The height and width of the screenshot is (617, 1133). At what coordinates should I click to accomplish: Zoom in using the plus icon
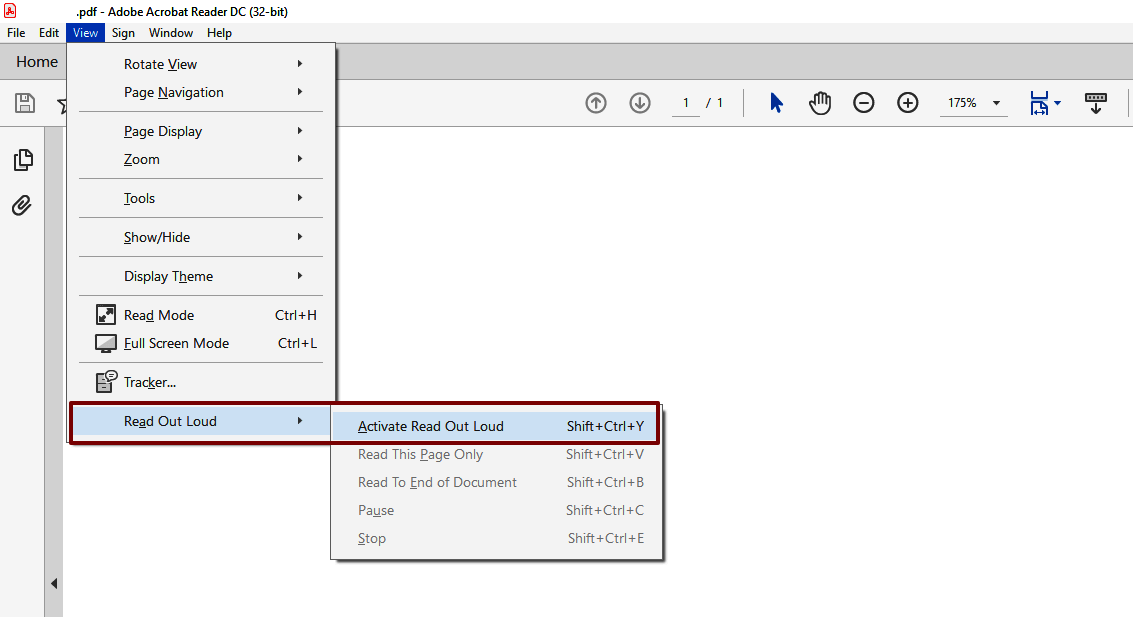coord(908,102)
